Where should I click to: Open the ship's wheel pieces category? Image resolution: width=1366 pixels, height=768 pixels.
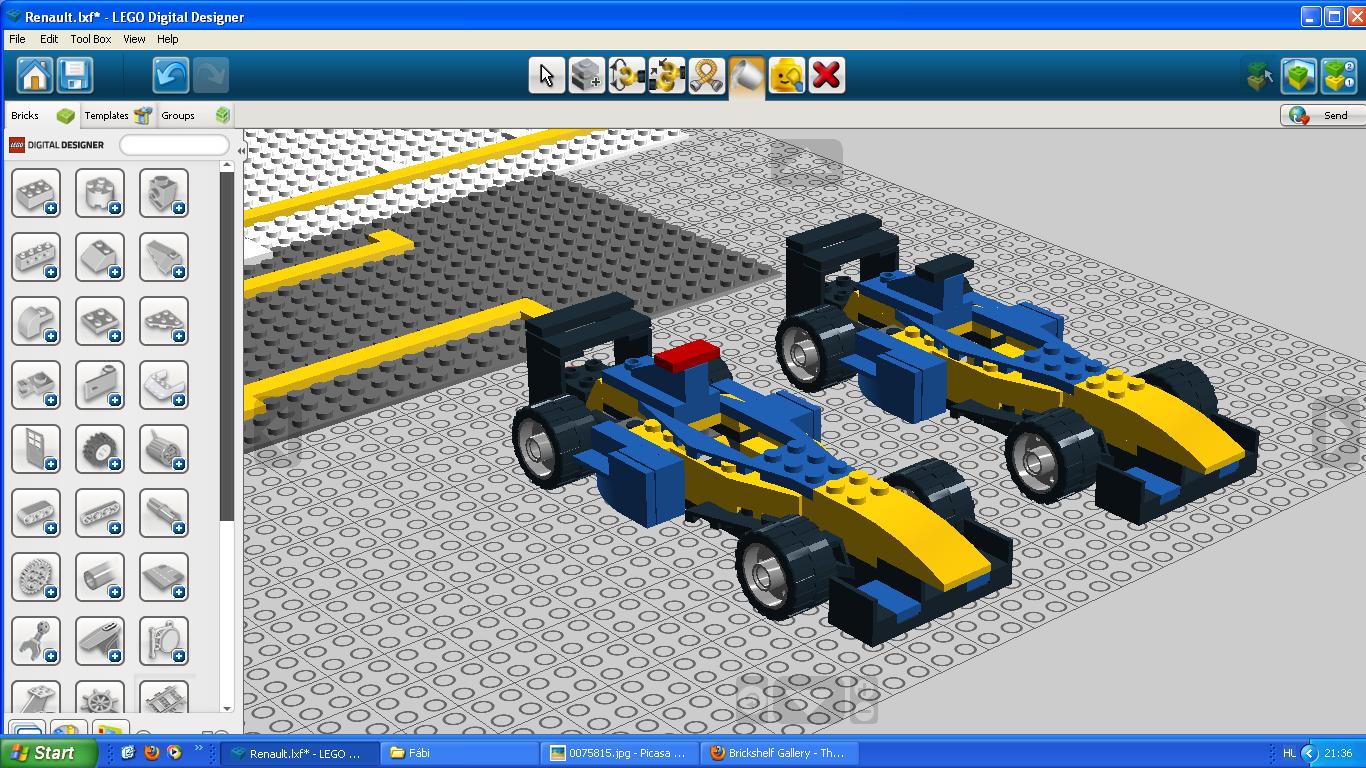pyautogui.click(x=100, y=697)
